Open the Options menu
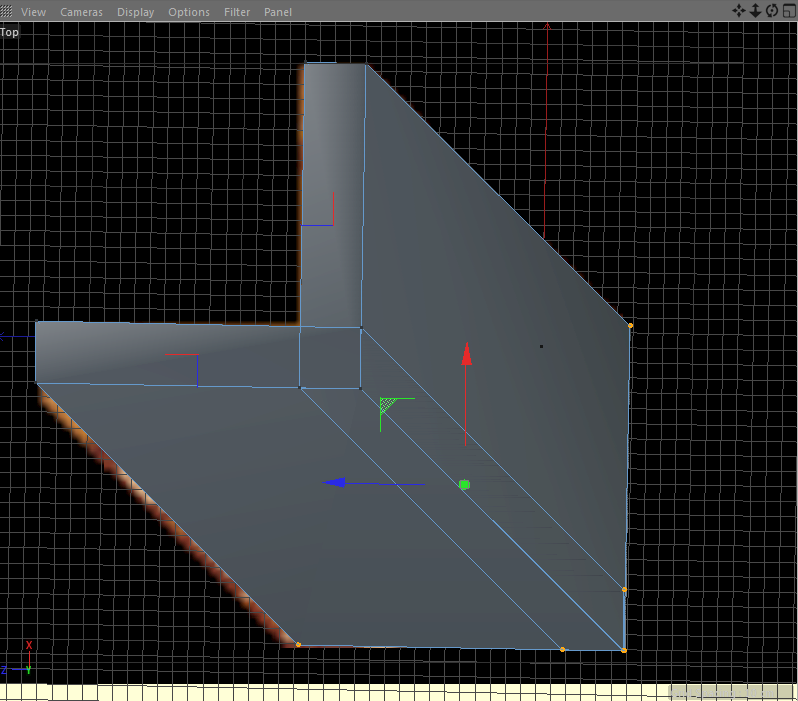Viewport: 798px width, 701px height. (189, 12)
